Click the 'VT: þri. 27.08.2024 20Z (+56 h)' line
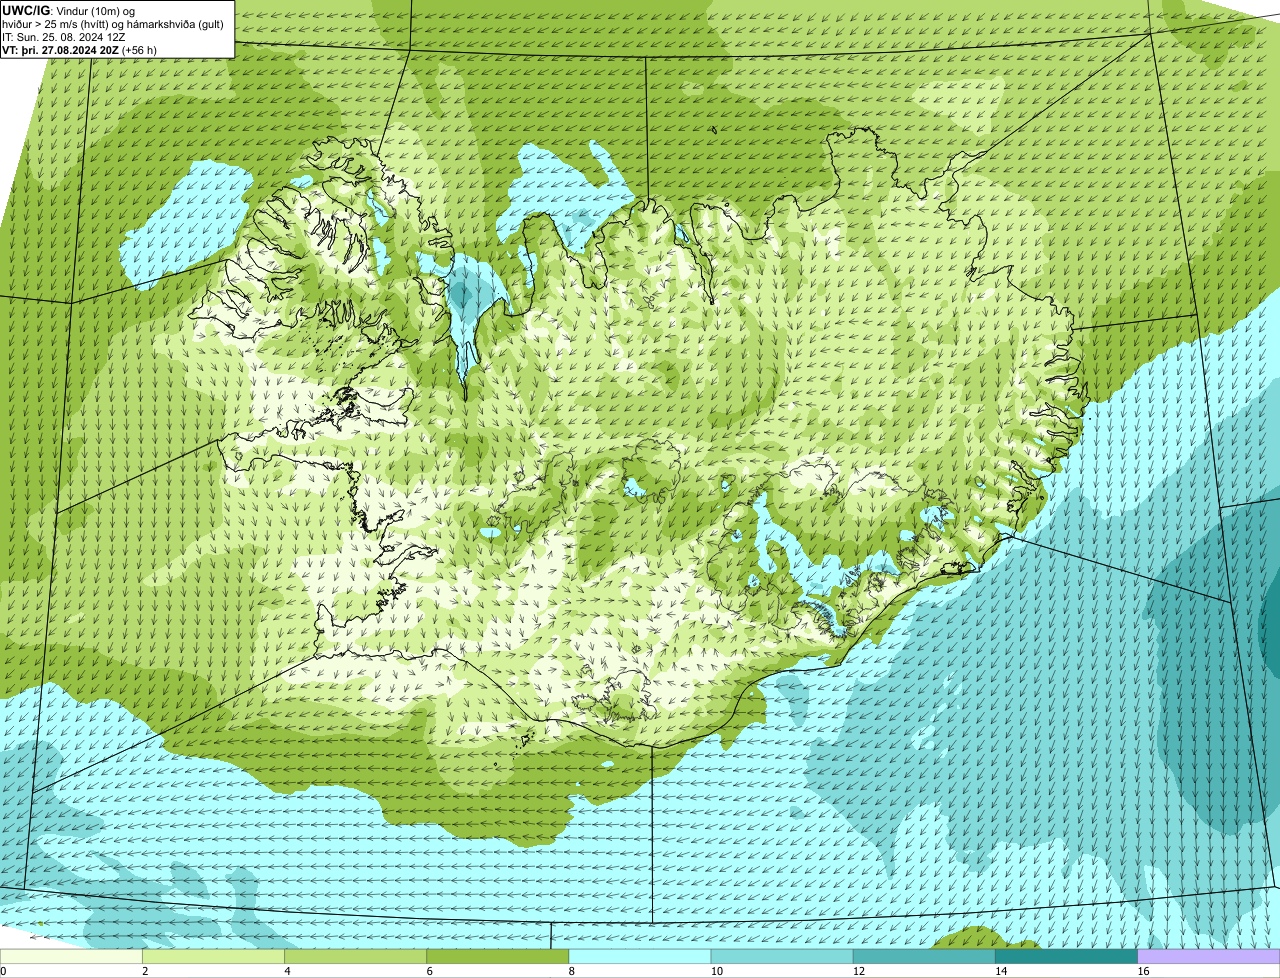This screenshot has height=978, width=1280. [79, 49]
